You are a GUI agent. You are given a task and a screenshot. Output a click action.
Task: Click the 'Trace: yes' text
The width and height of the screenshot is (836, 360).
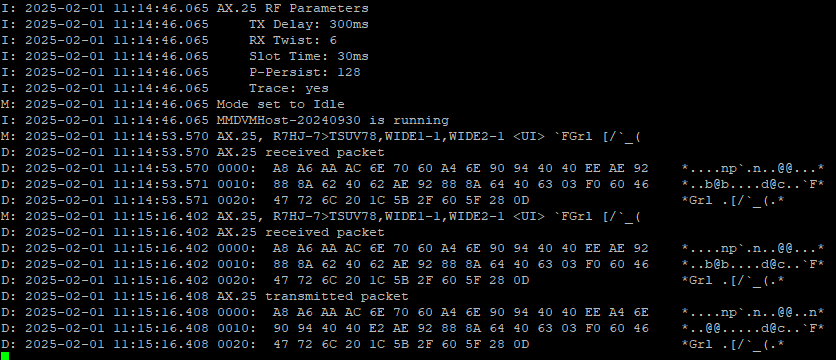pyautogui.click(x=288, y=89)
